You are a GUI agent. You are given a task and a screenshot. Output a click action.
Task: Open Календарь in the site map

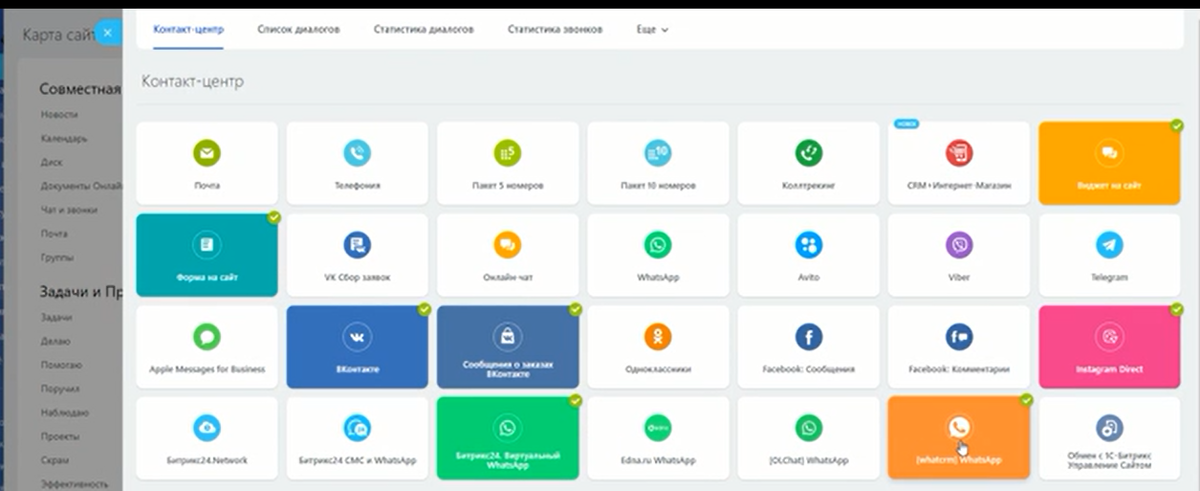[64, 139]
